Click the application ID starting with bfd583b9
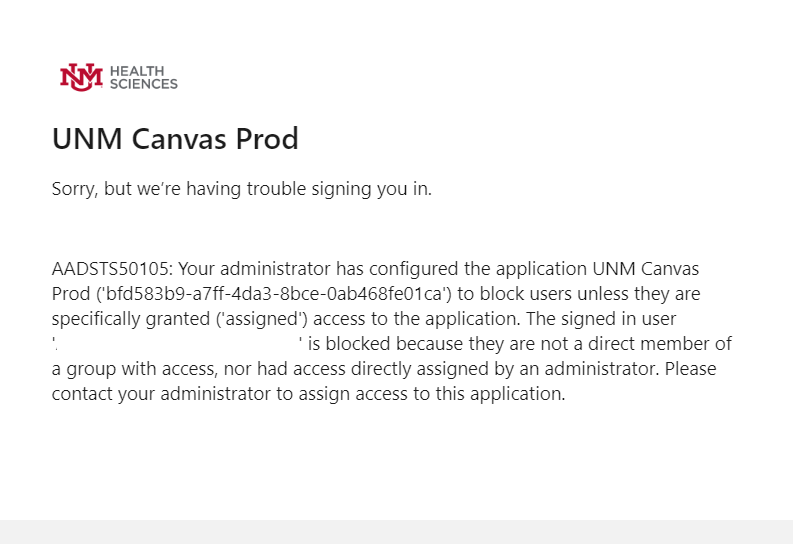793x544 pixels. [x=273, y=294]
